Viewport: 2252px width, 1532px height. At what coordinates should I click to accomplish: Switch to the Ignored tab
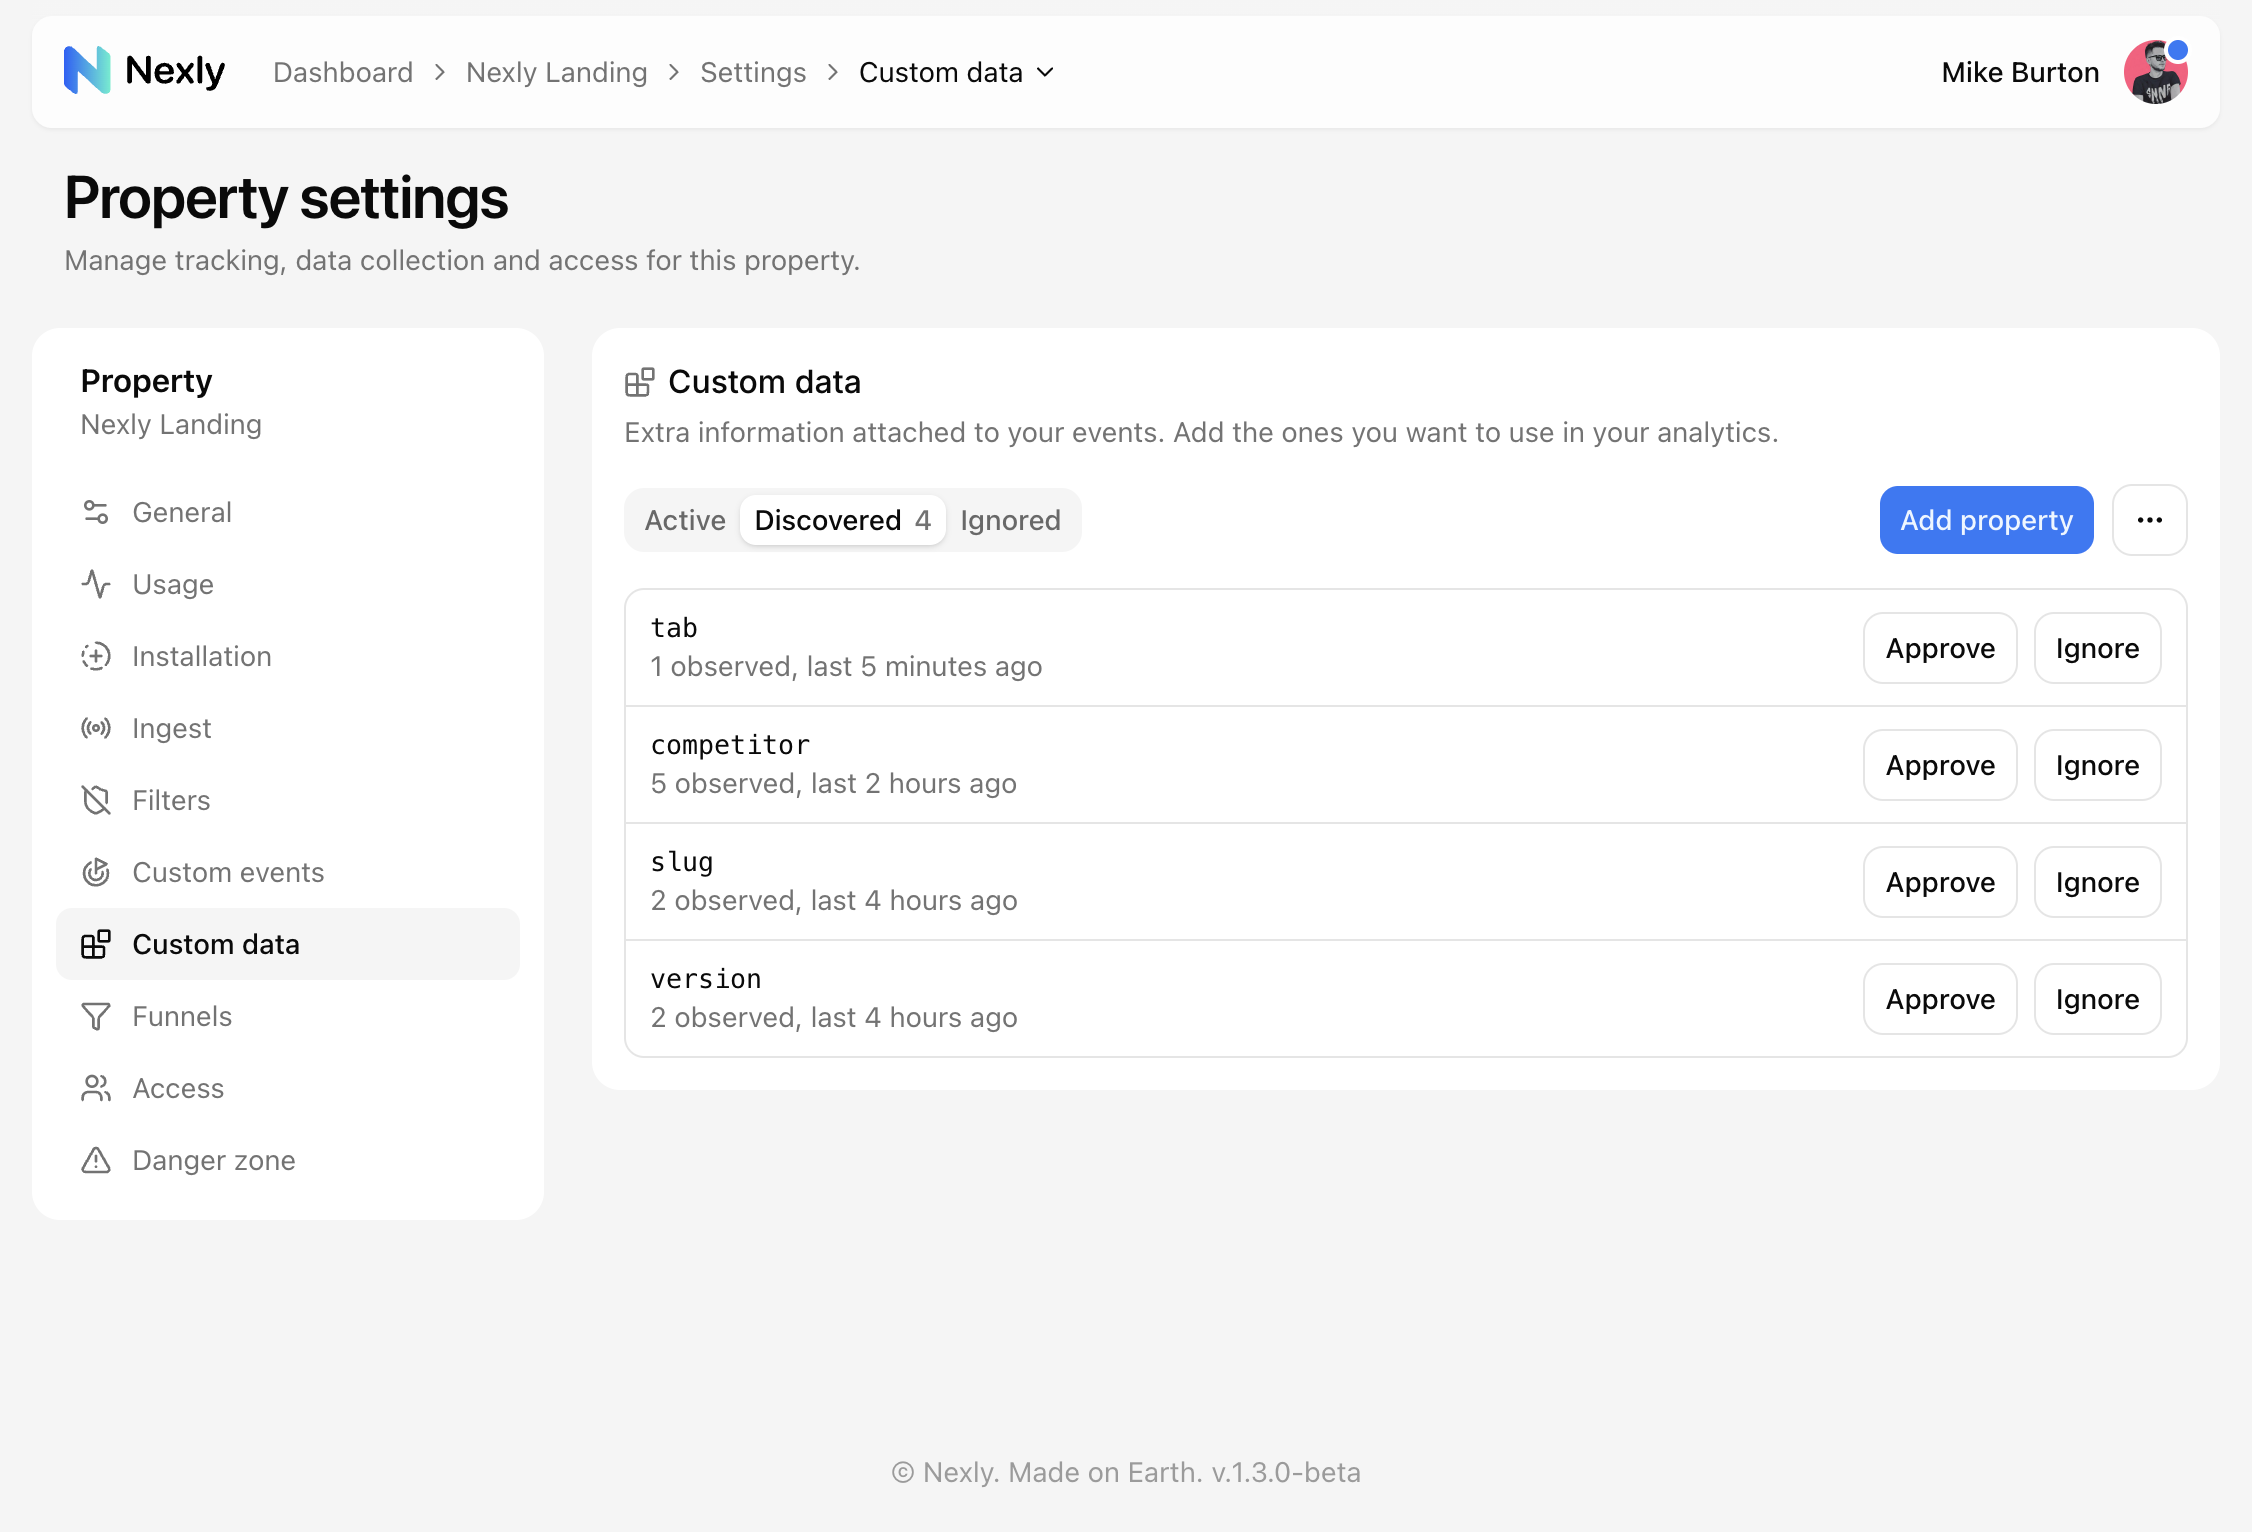coord(1011,520)
